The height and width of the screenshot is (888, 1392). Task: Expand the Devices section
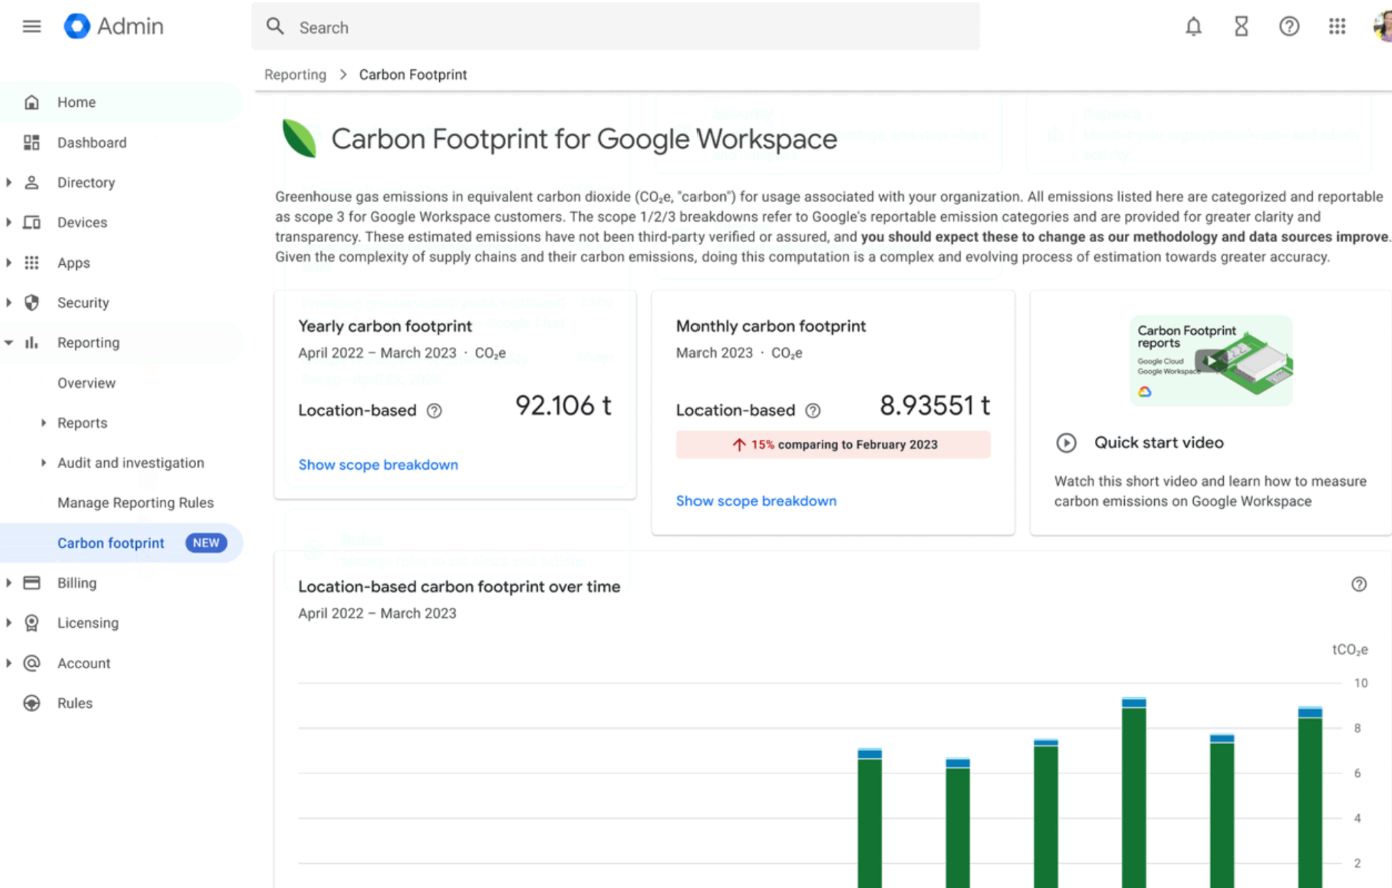click(9, 222)
